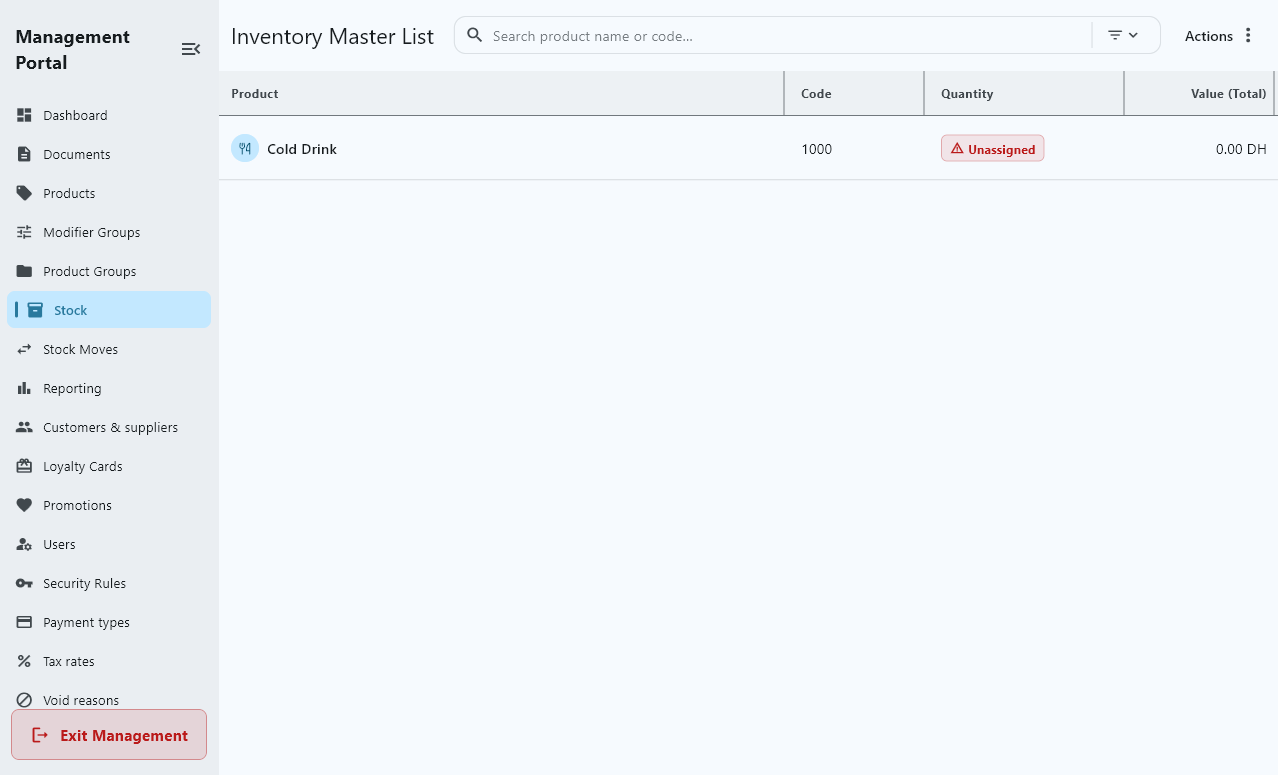This screenshot has height=775, width=1278.
Task: Click the Tax rates percent icon
Action: [24, 661]
